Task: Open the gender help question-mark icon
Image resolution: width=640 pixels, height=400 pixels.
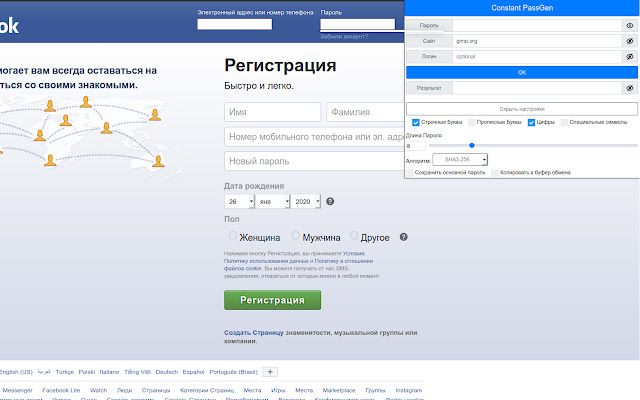Action: pyautogui.click(x=403, y=237)
